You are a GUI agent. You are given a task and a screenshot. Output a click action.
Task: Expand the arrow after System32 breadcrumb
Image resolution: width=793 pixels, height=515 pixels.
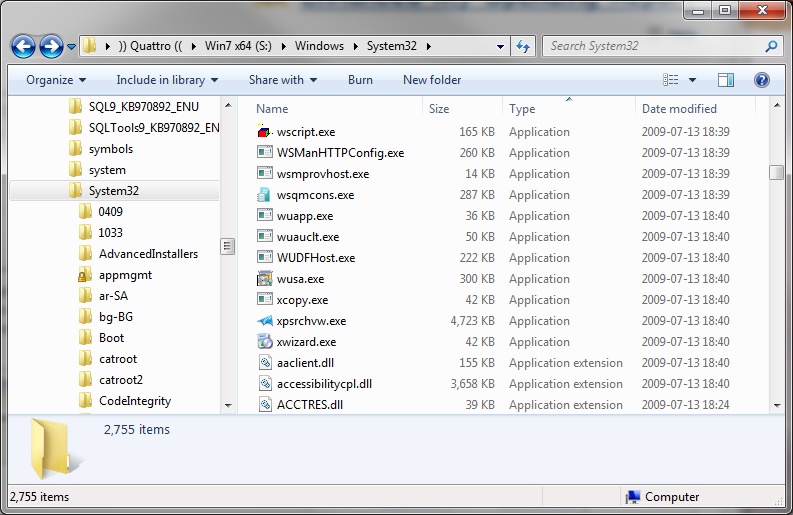click(x=428, y=47)
